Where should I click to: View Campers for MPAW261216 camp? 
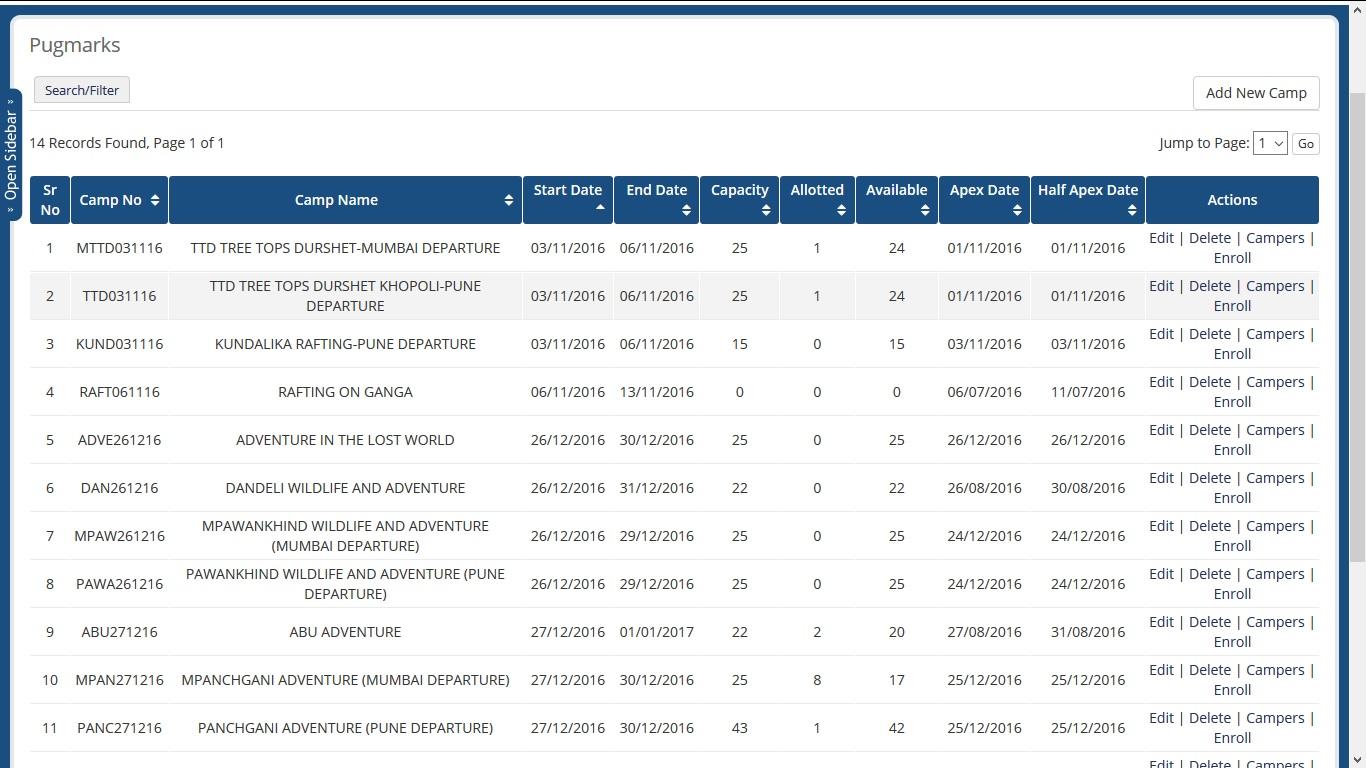pos(1275,526)
